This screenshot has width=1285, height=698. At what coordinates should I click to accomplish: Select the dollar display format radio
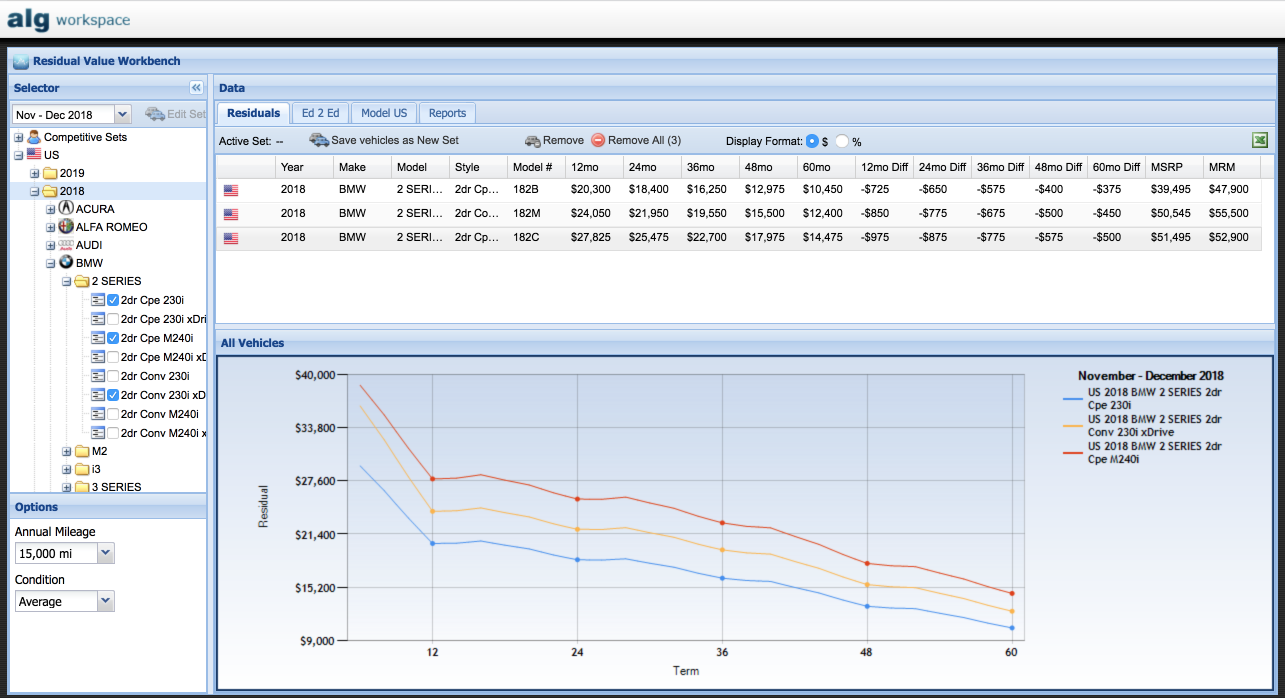[812, 141]
